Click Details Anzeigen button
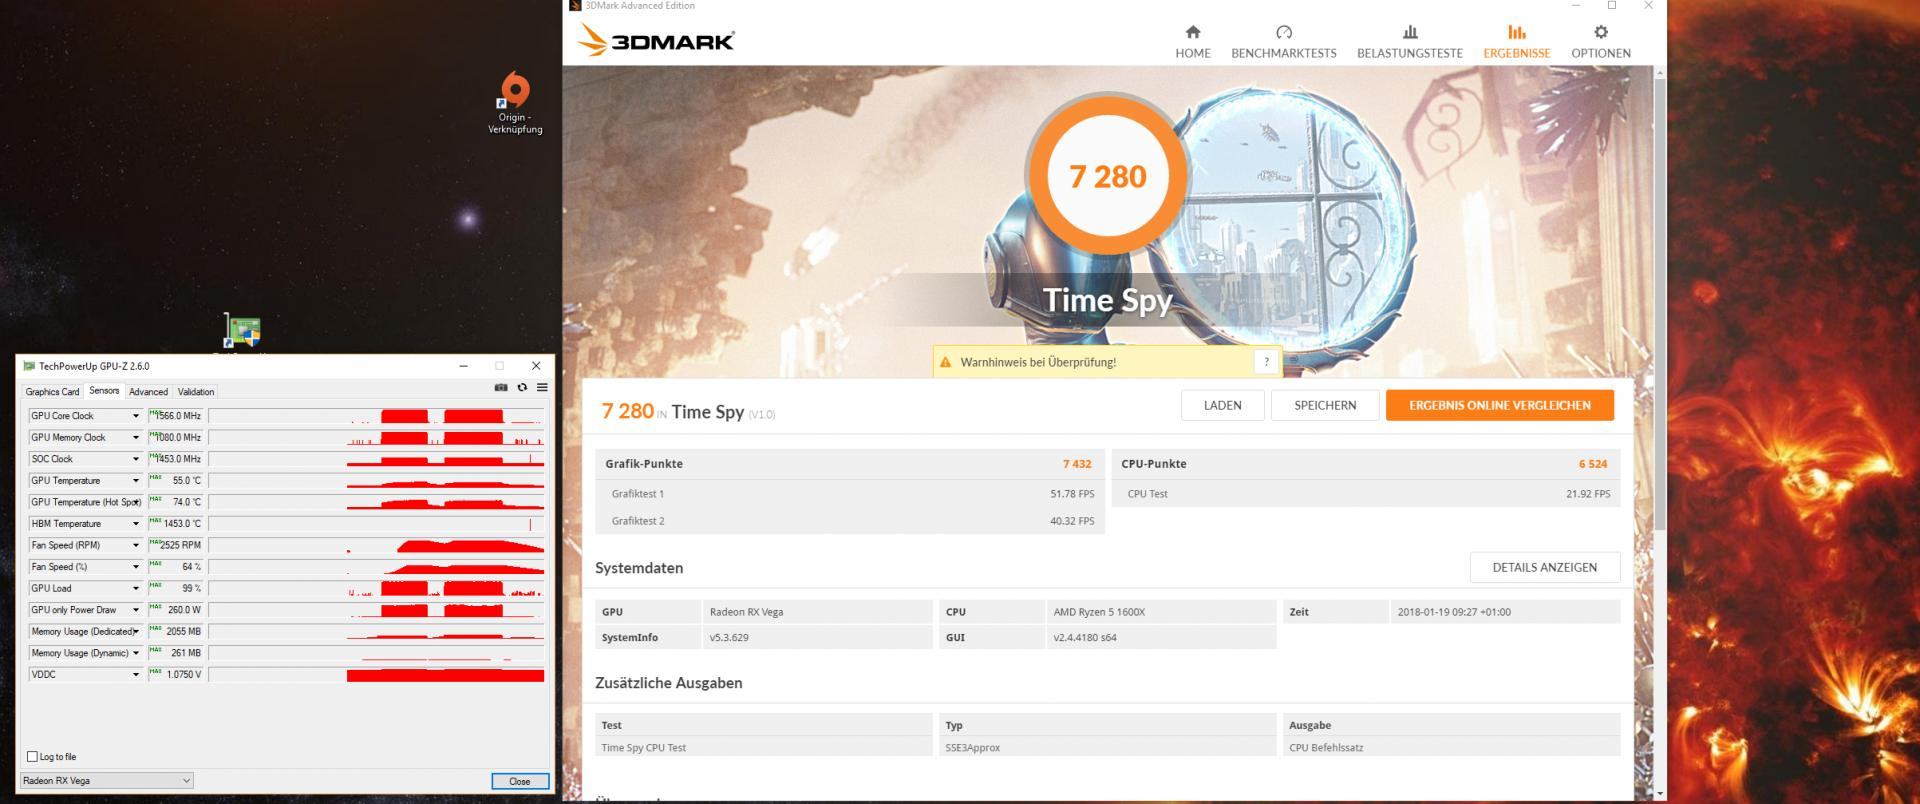This screenshot has width=1920, height=804. tap(1545, 567)
